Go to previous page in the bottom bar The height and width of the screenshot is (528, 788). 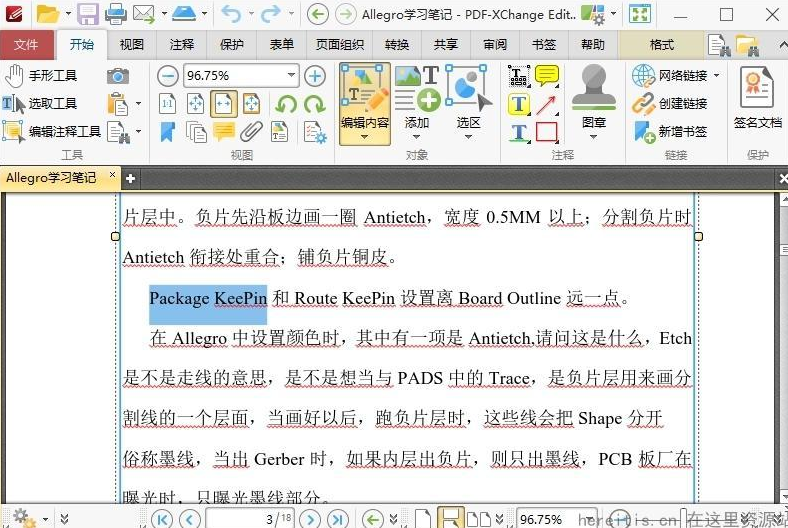pos(189,518)
